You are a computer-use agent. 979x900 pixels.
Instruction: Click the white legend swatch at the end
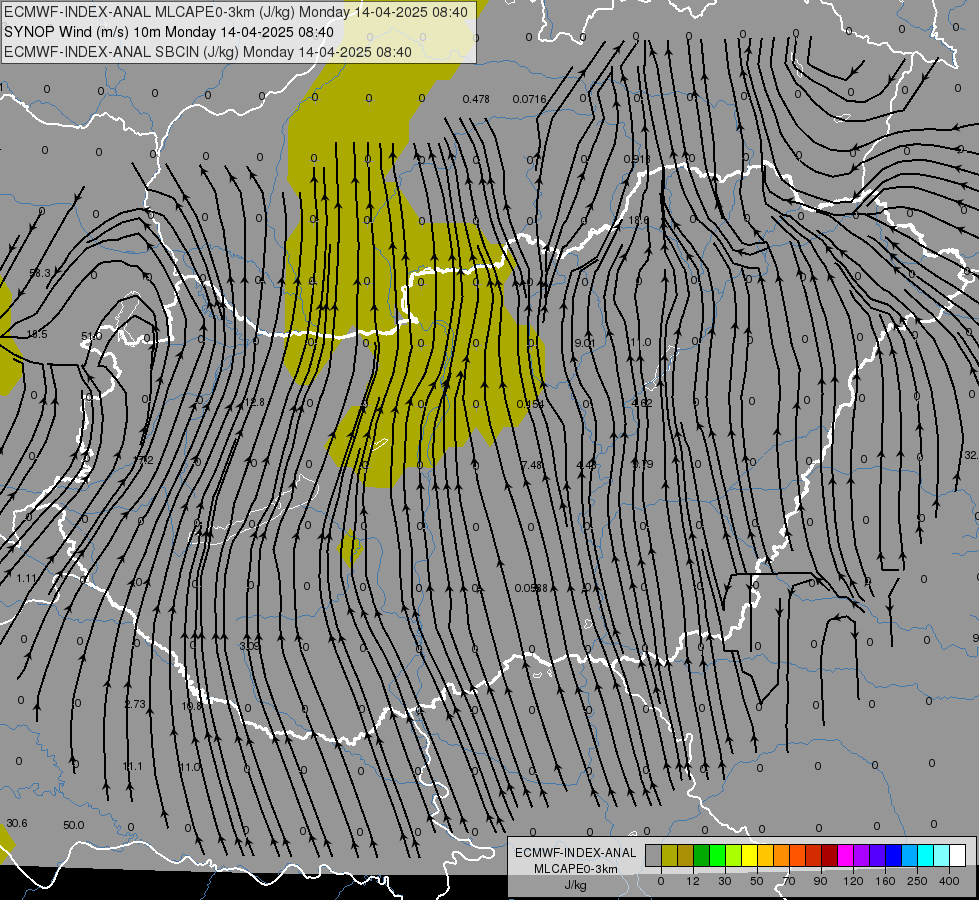pyautogui.click(x=958, y=855)
